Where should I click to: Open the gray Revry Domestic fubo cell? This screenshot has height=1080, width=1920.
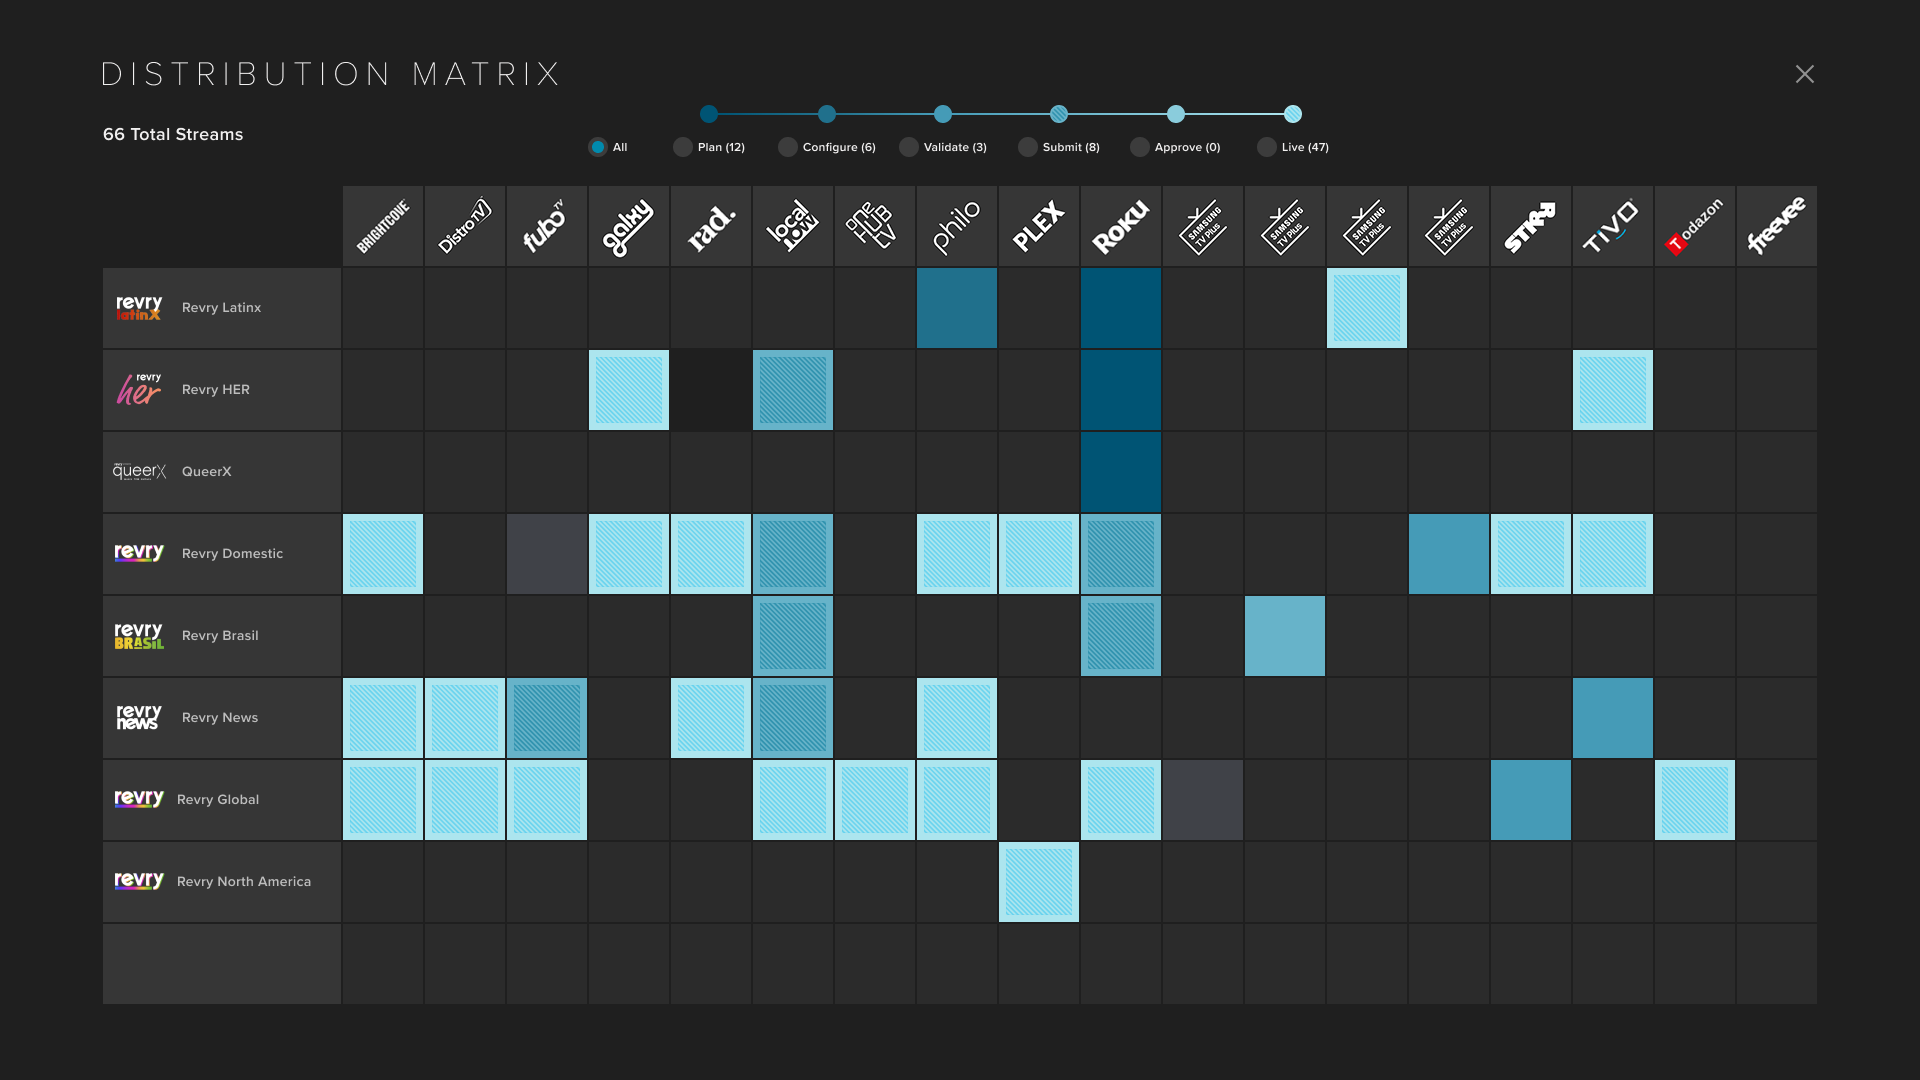point(547,554)
